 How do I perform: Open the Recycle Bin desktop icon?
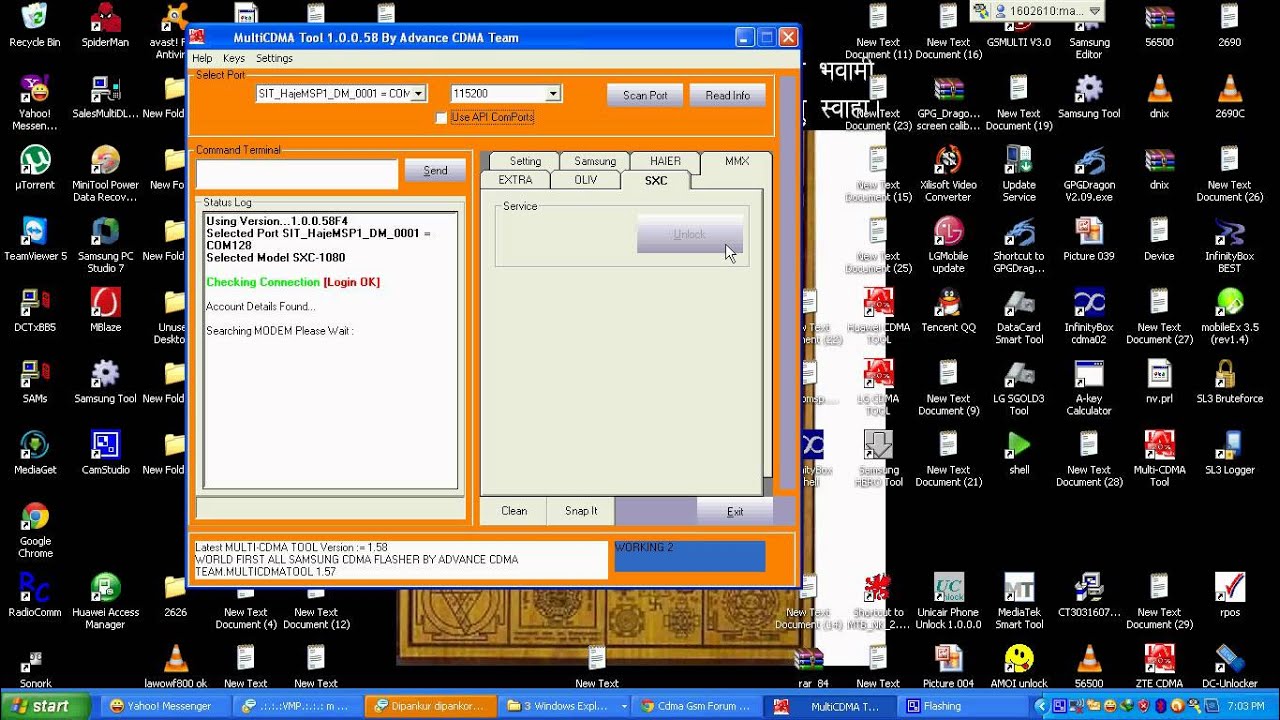(x=35, y=26)
